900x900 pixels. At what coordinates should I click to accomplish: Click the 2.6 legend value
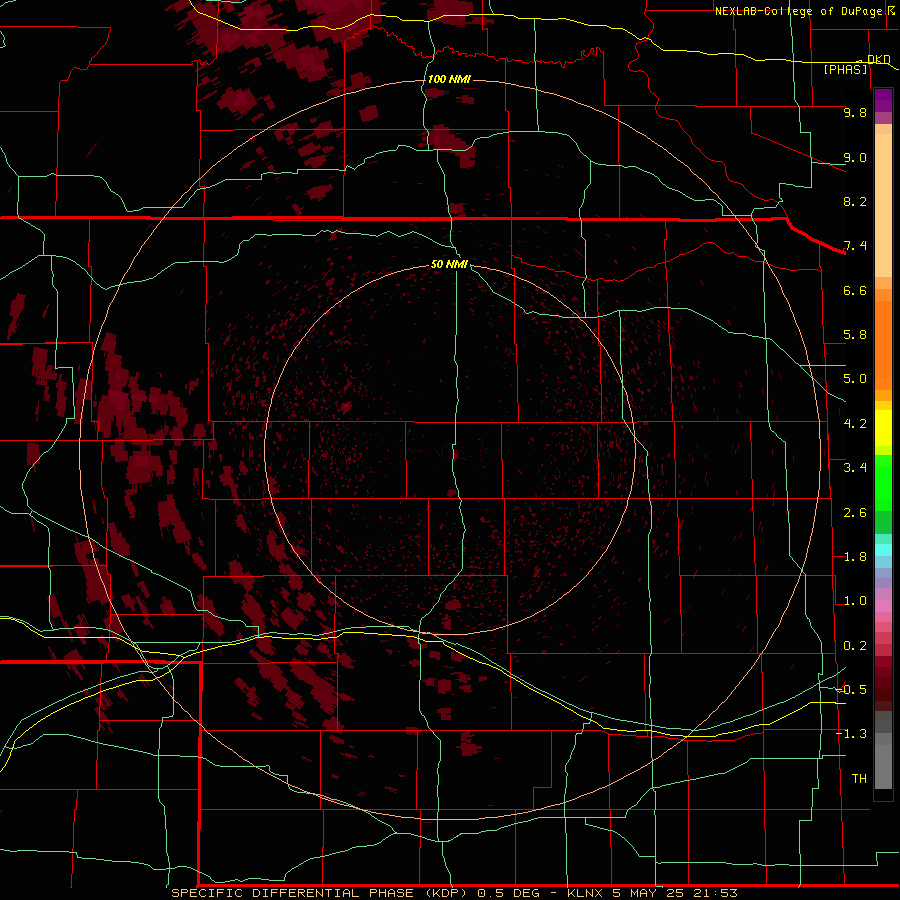855,513
